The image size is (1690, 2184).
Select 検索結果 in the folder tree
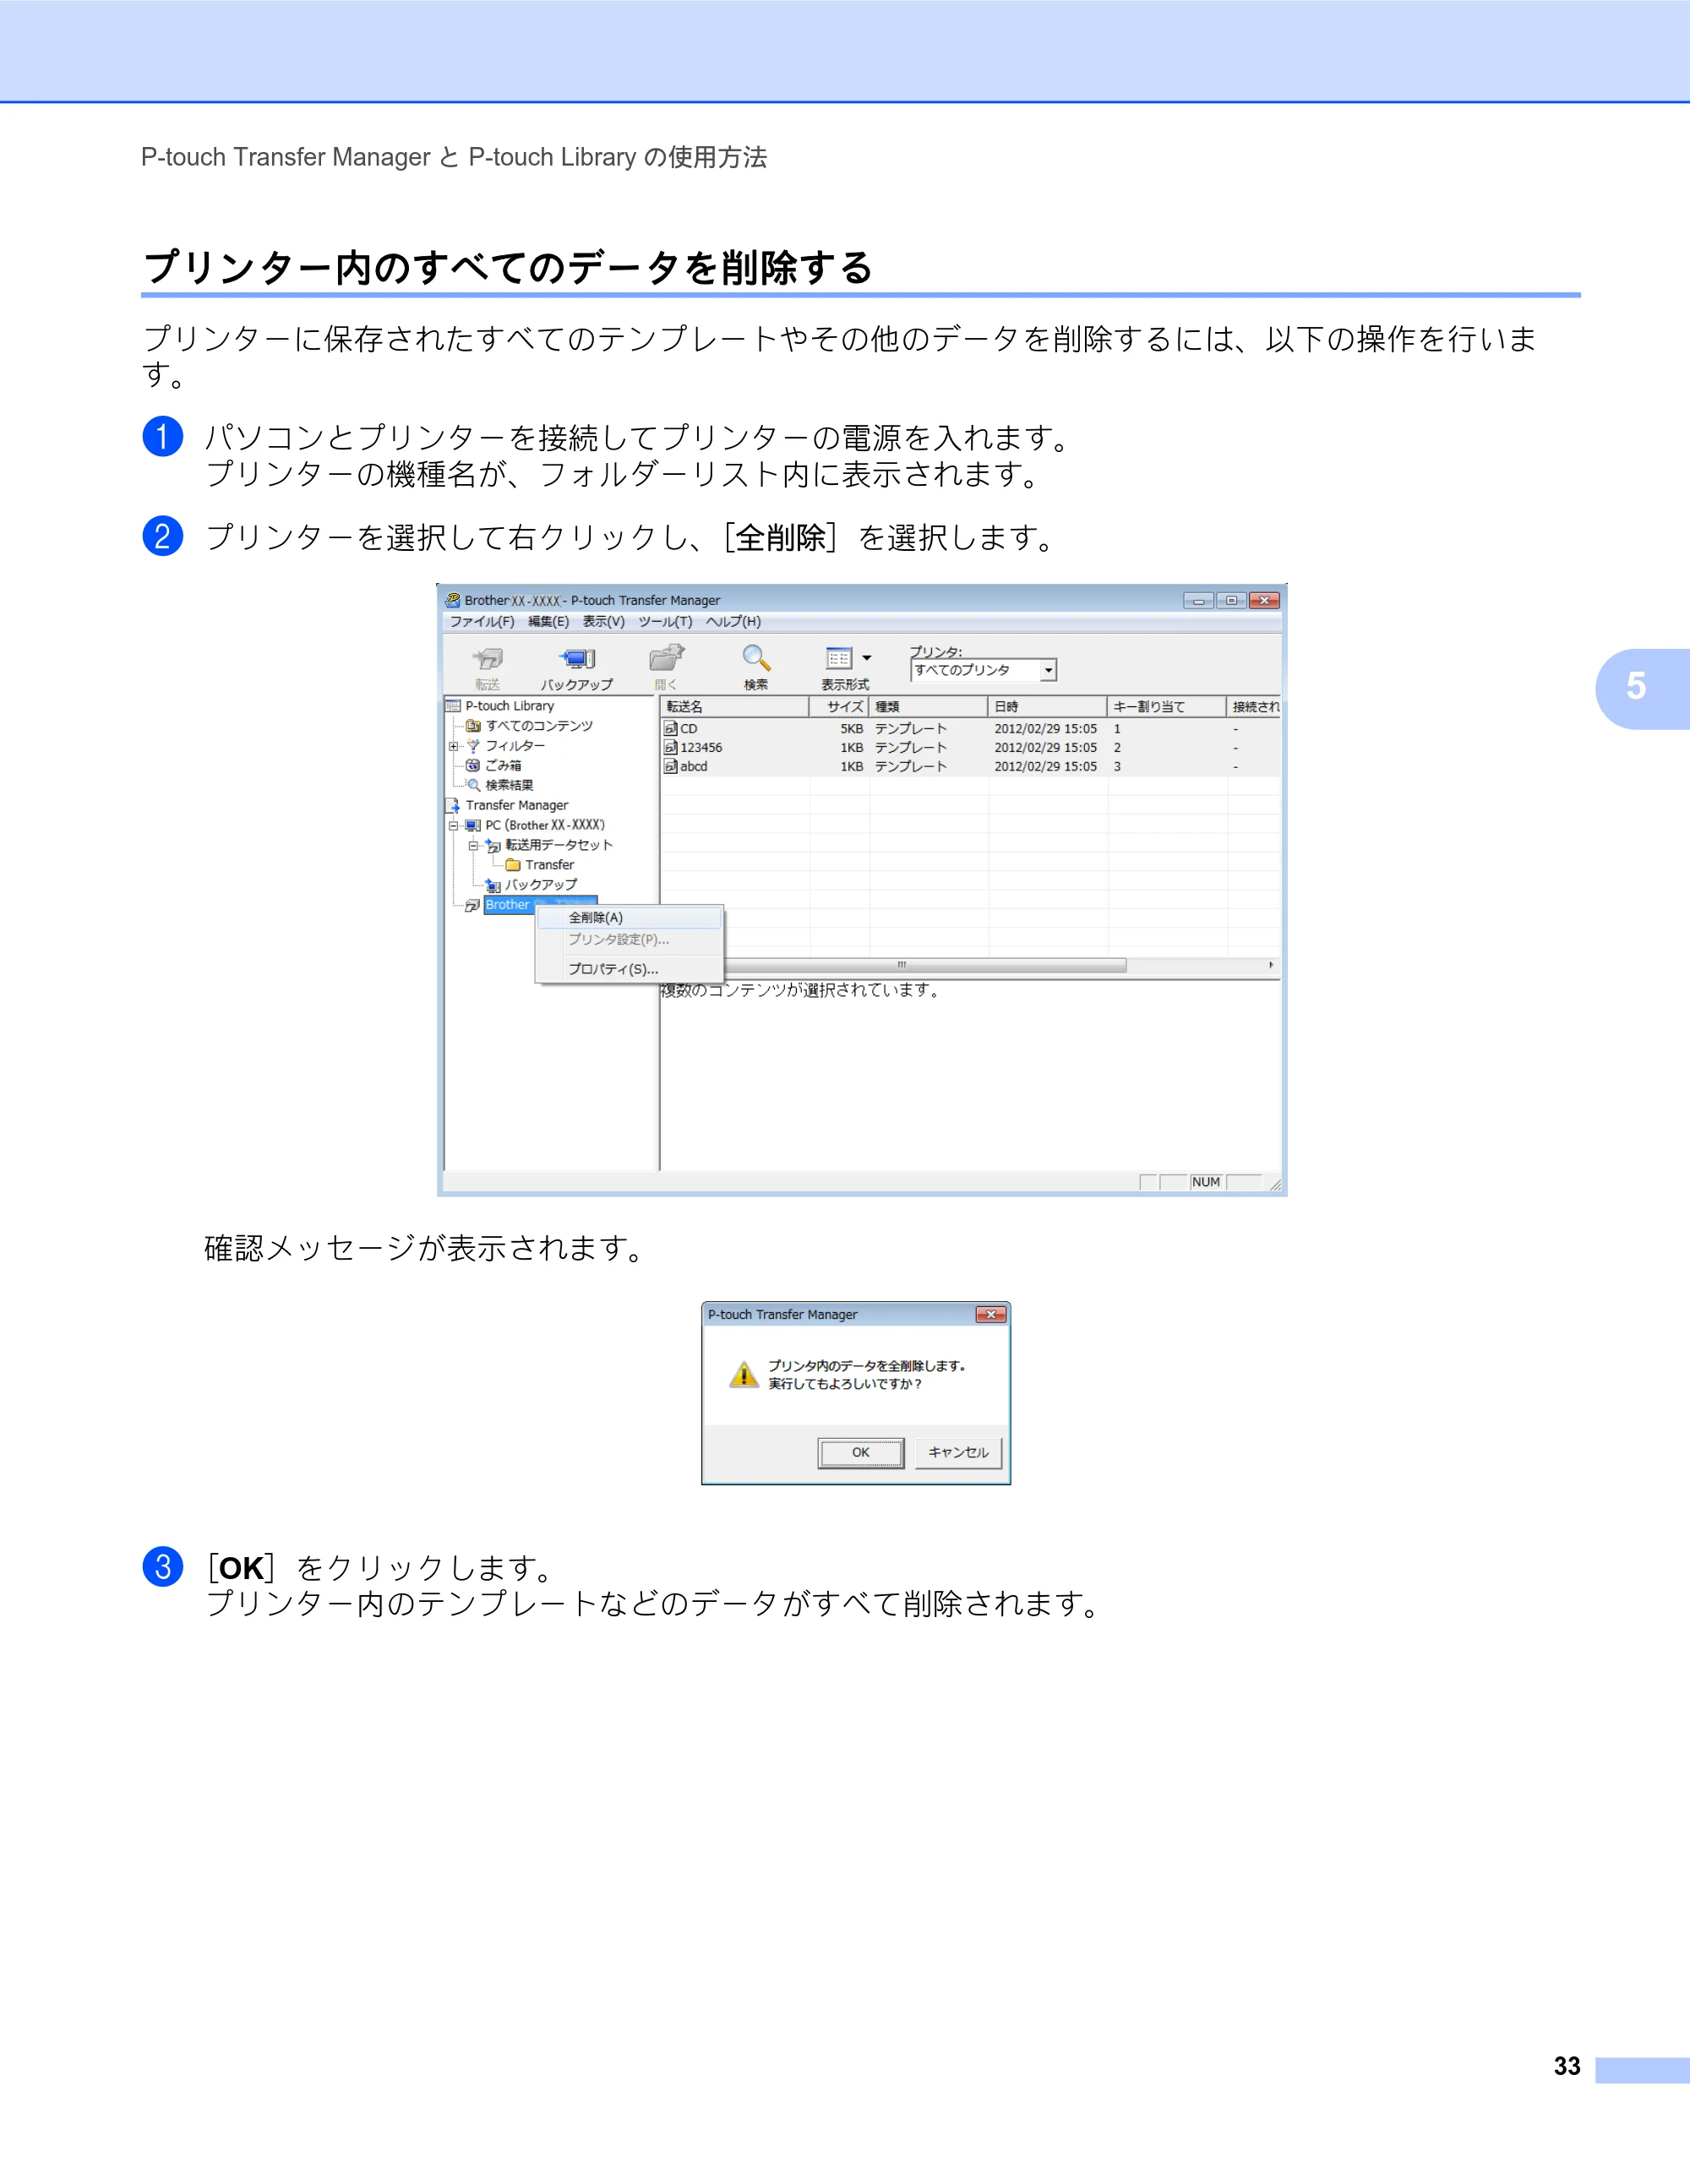click(509, 786)
